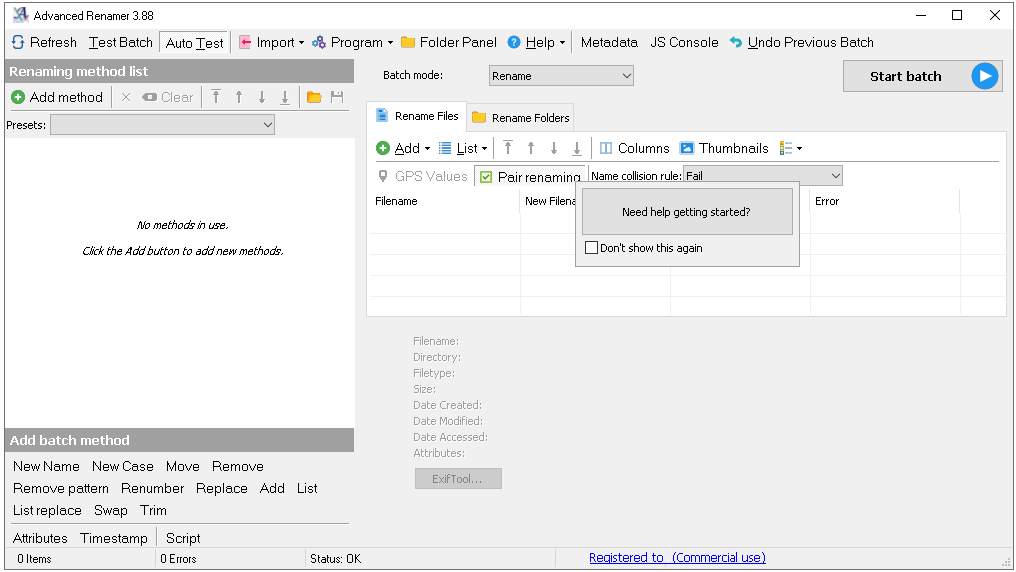Add a Remove pattern method
The width and height of the screenshot is (1016, 572).
click(x=61, y=488)
